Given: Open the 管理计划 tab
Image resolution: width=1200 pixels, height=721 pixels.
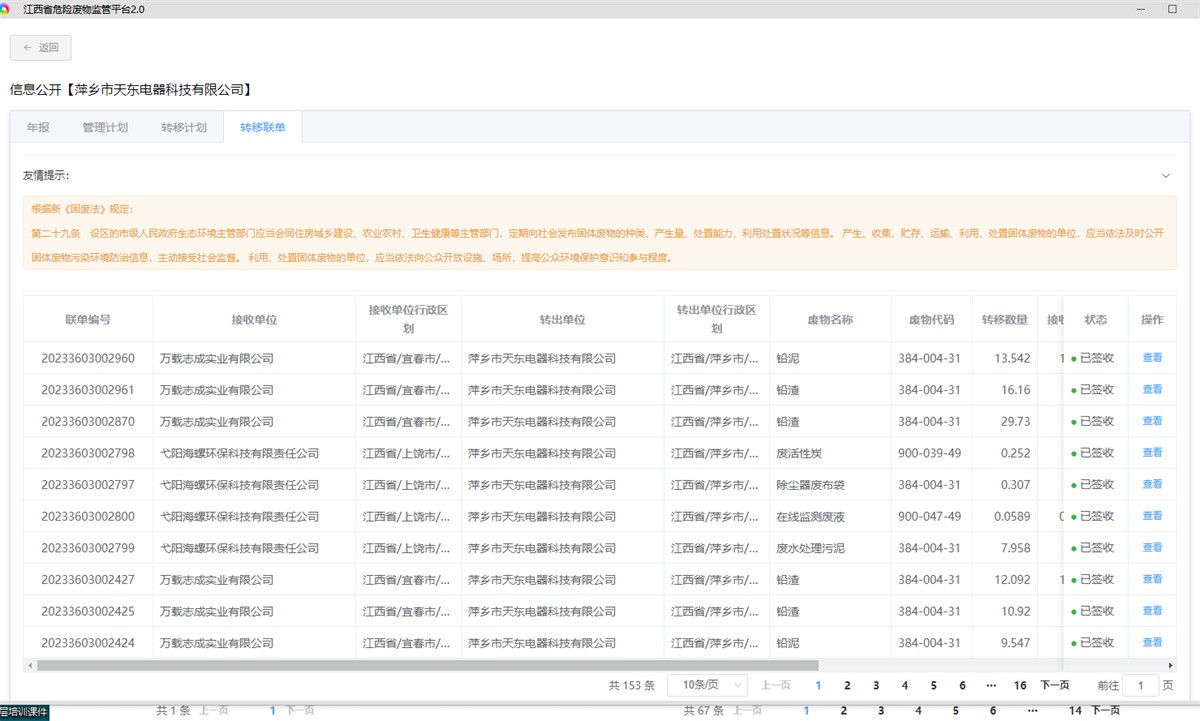Looking at the screenshot, I should click(105, 128).
